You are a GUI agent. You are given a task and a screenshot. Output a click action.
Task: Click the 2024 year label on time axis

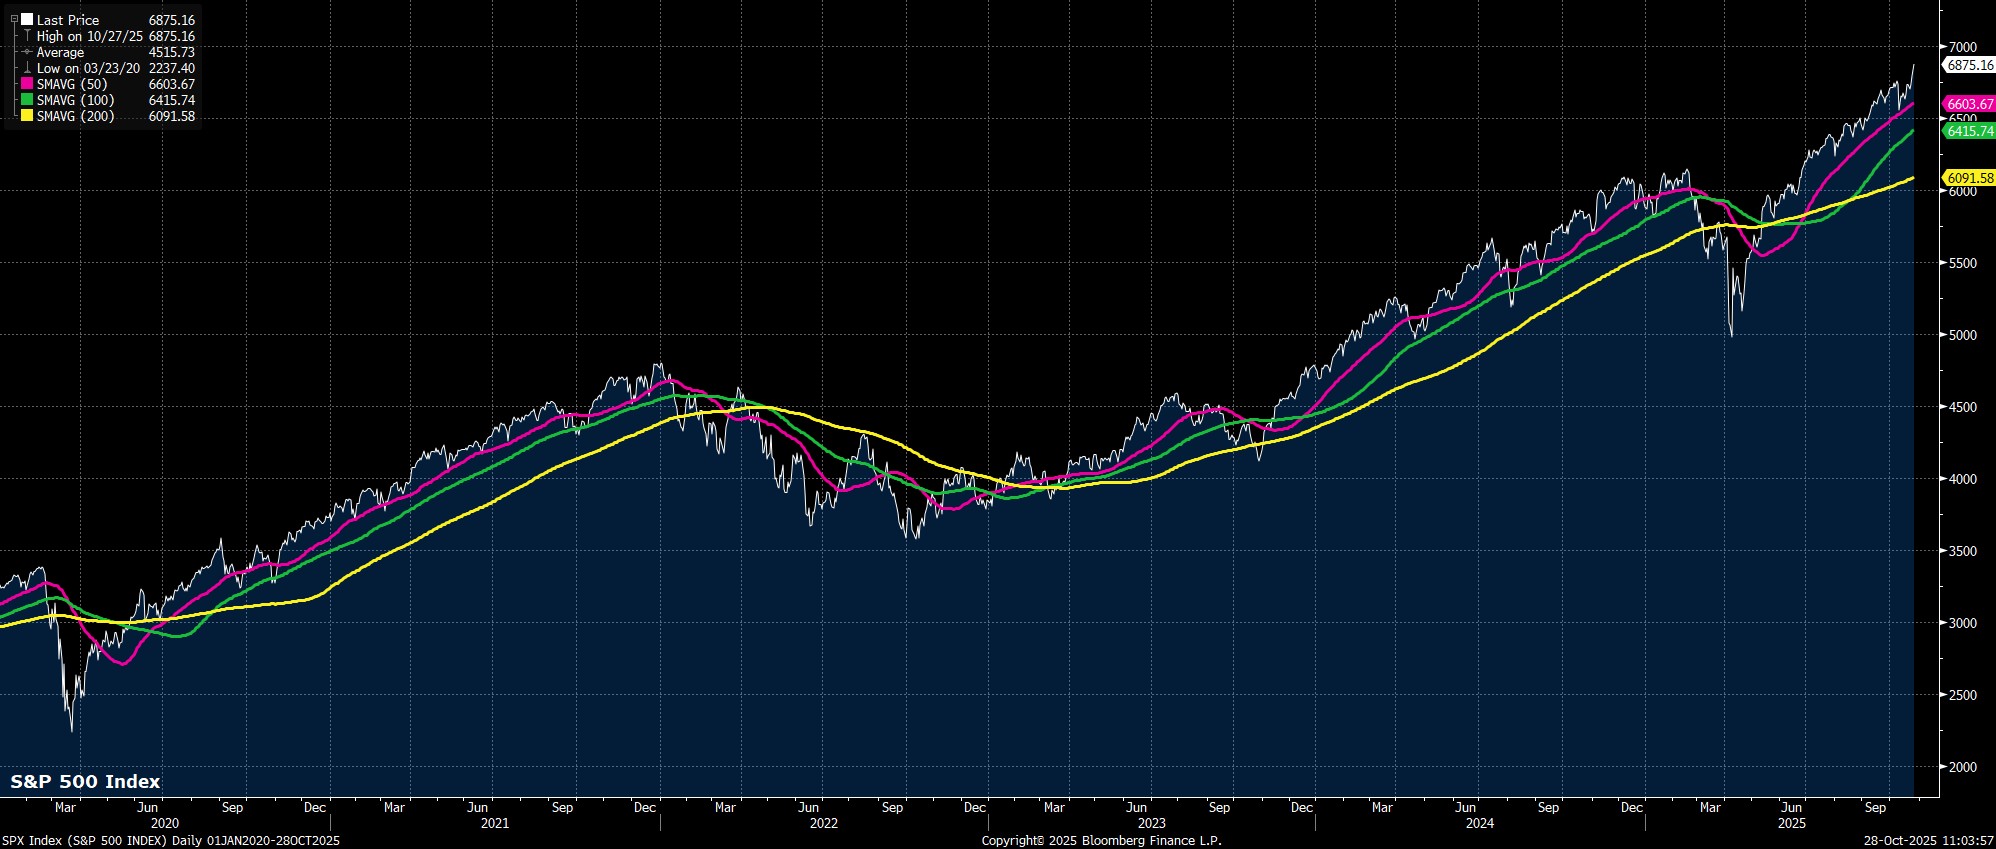(x=1479, y=823)
